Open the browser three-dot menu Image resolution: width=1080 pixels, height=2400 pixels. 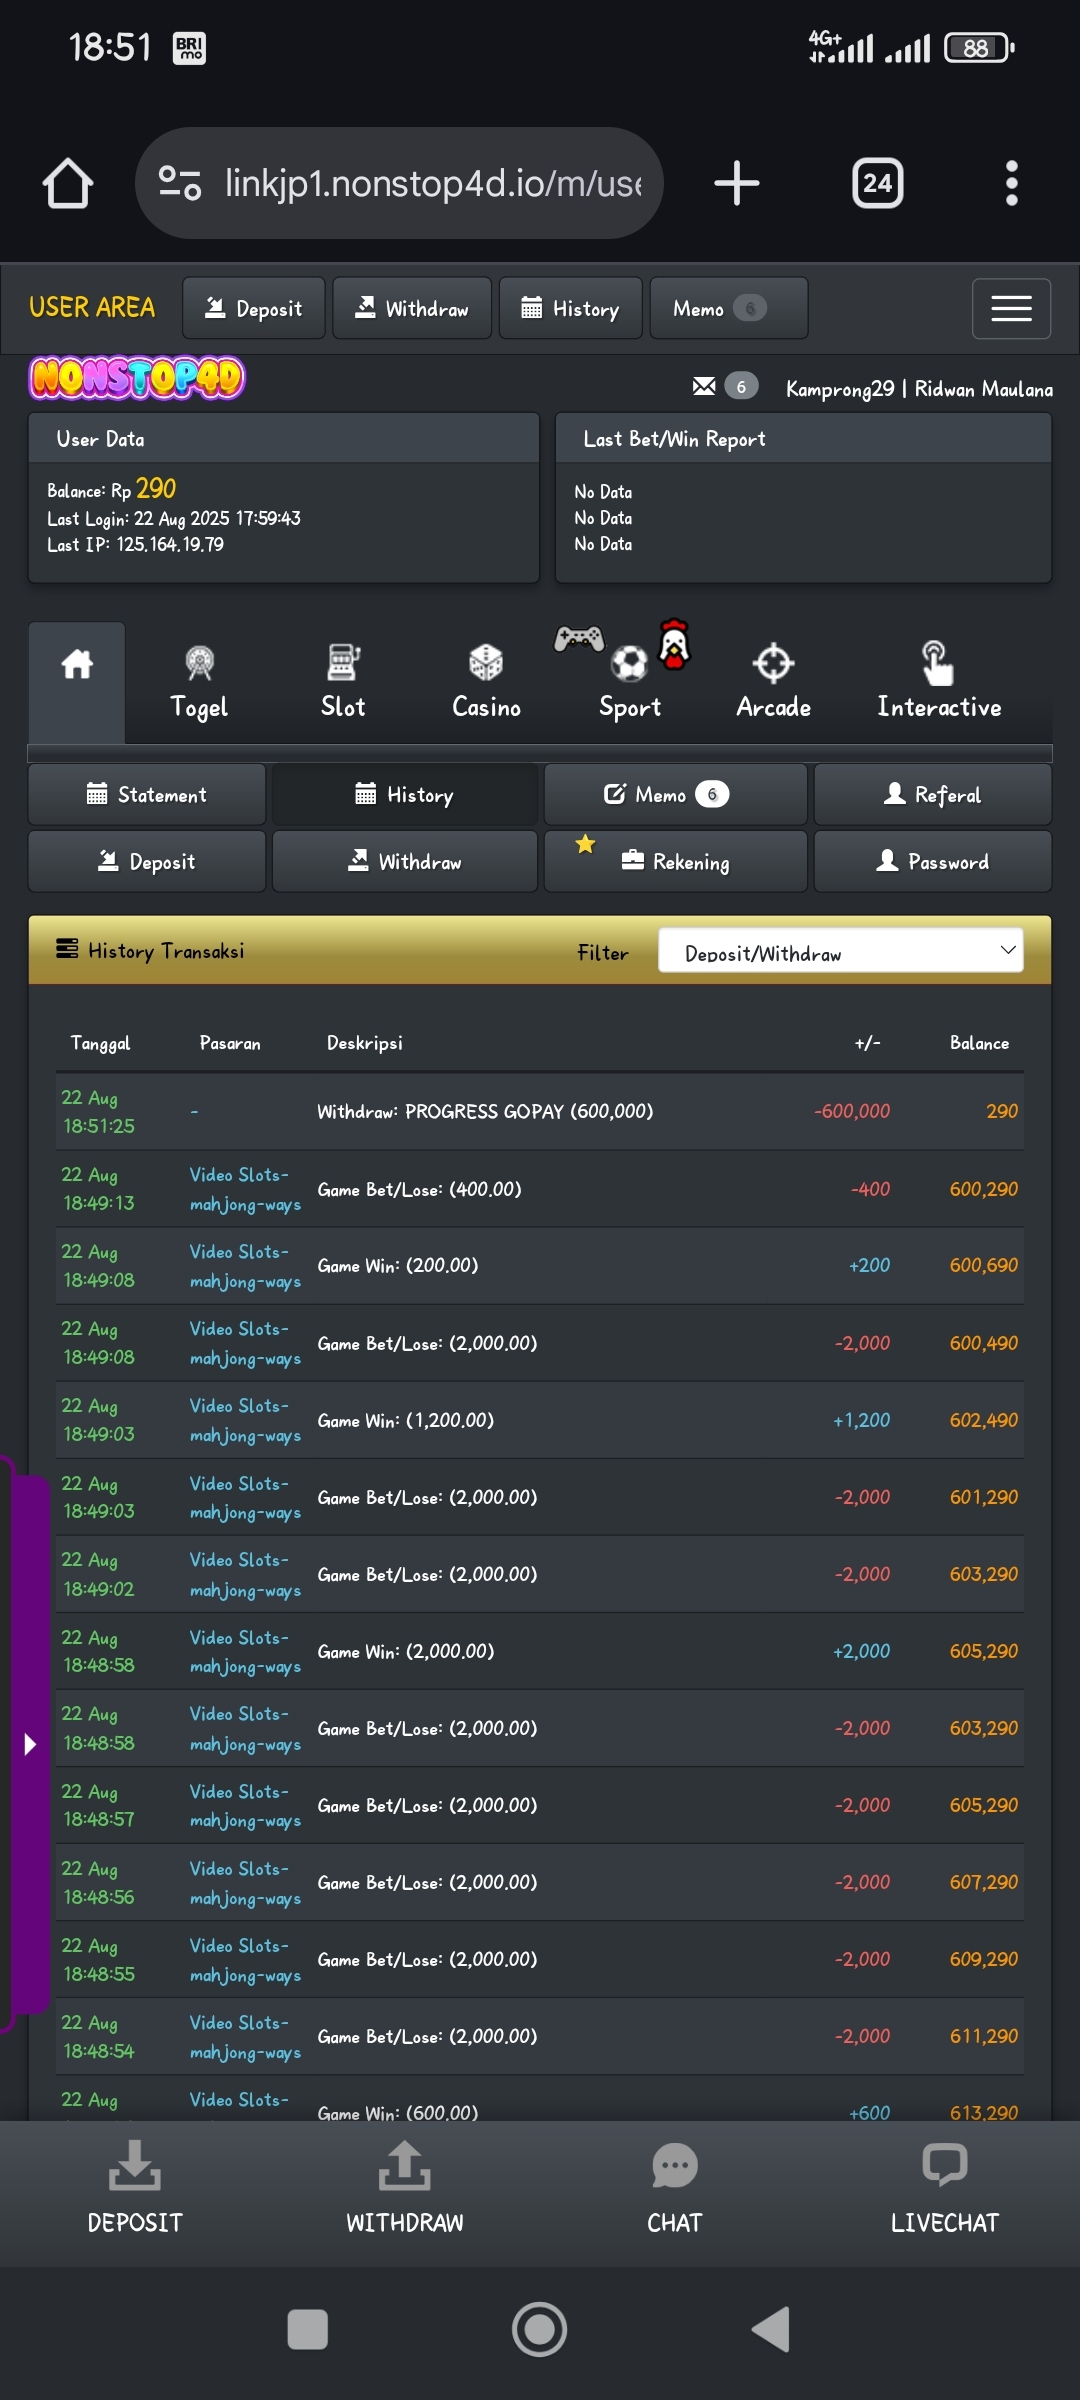(x=1011, y=184)
